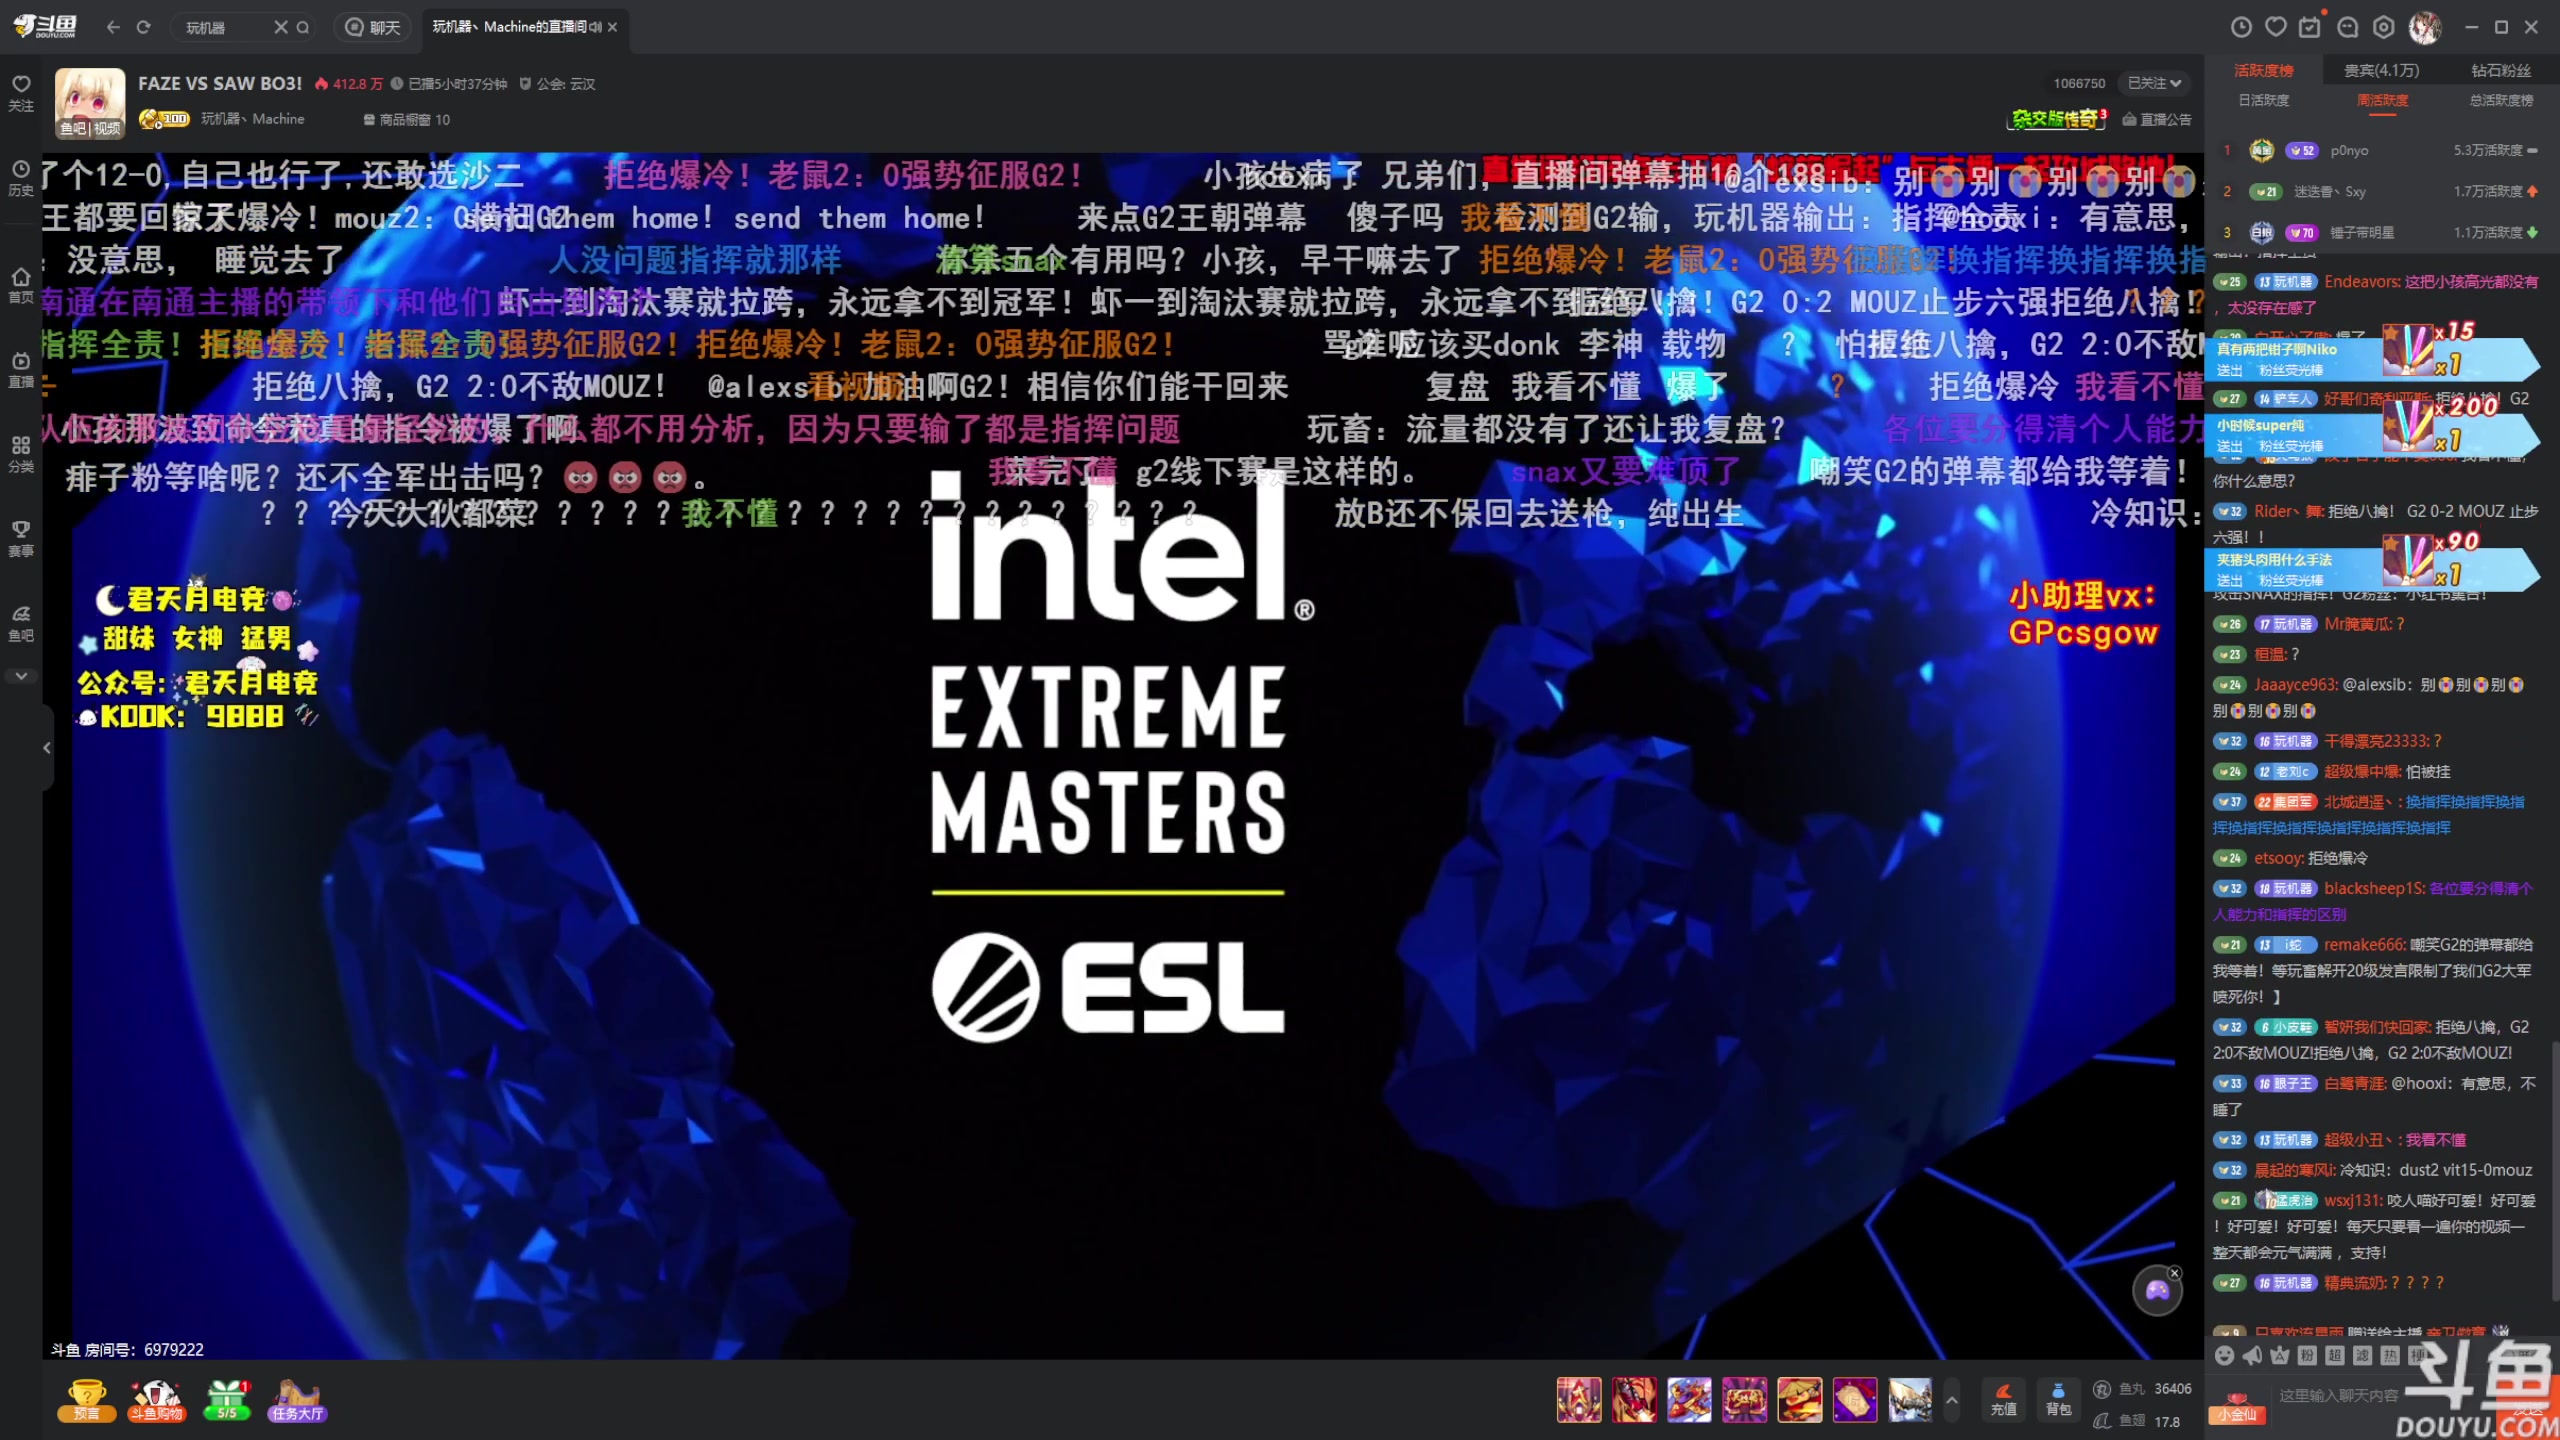This screenshot has width=2560, height=1440.
Task: Click the crown A icon above chat input
Action: tap(2279, 1355)
